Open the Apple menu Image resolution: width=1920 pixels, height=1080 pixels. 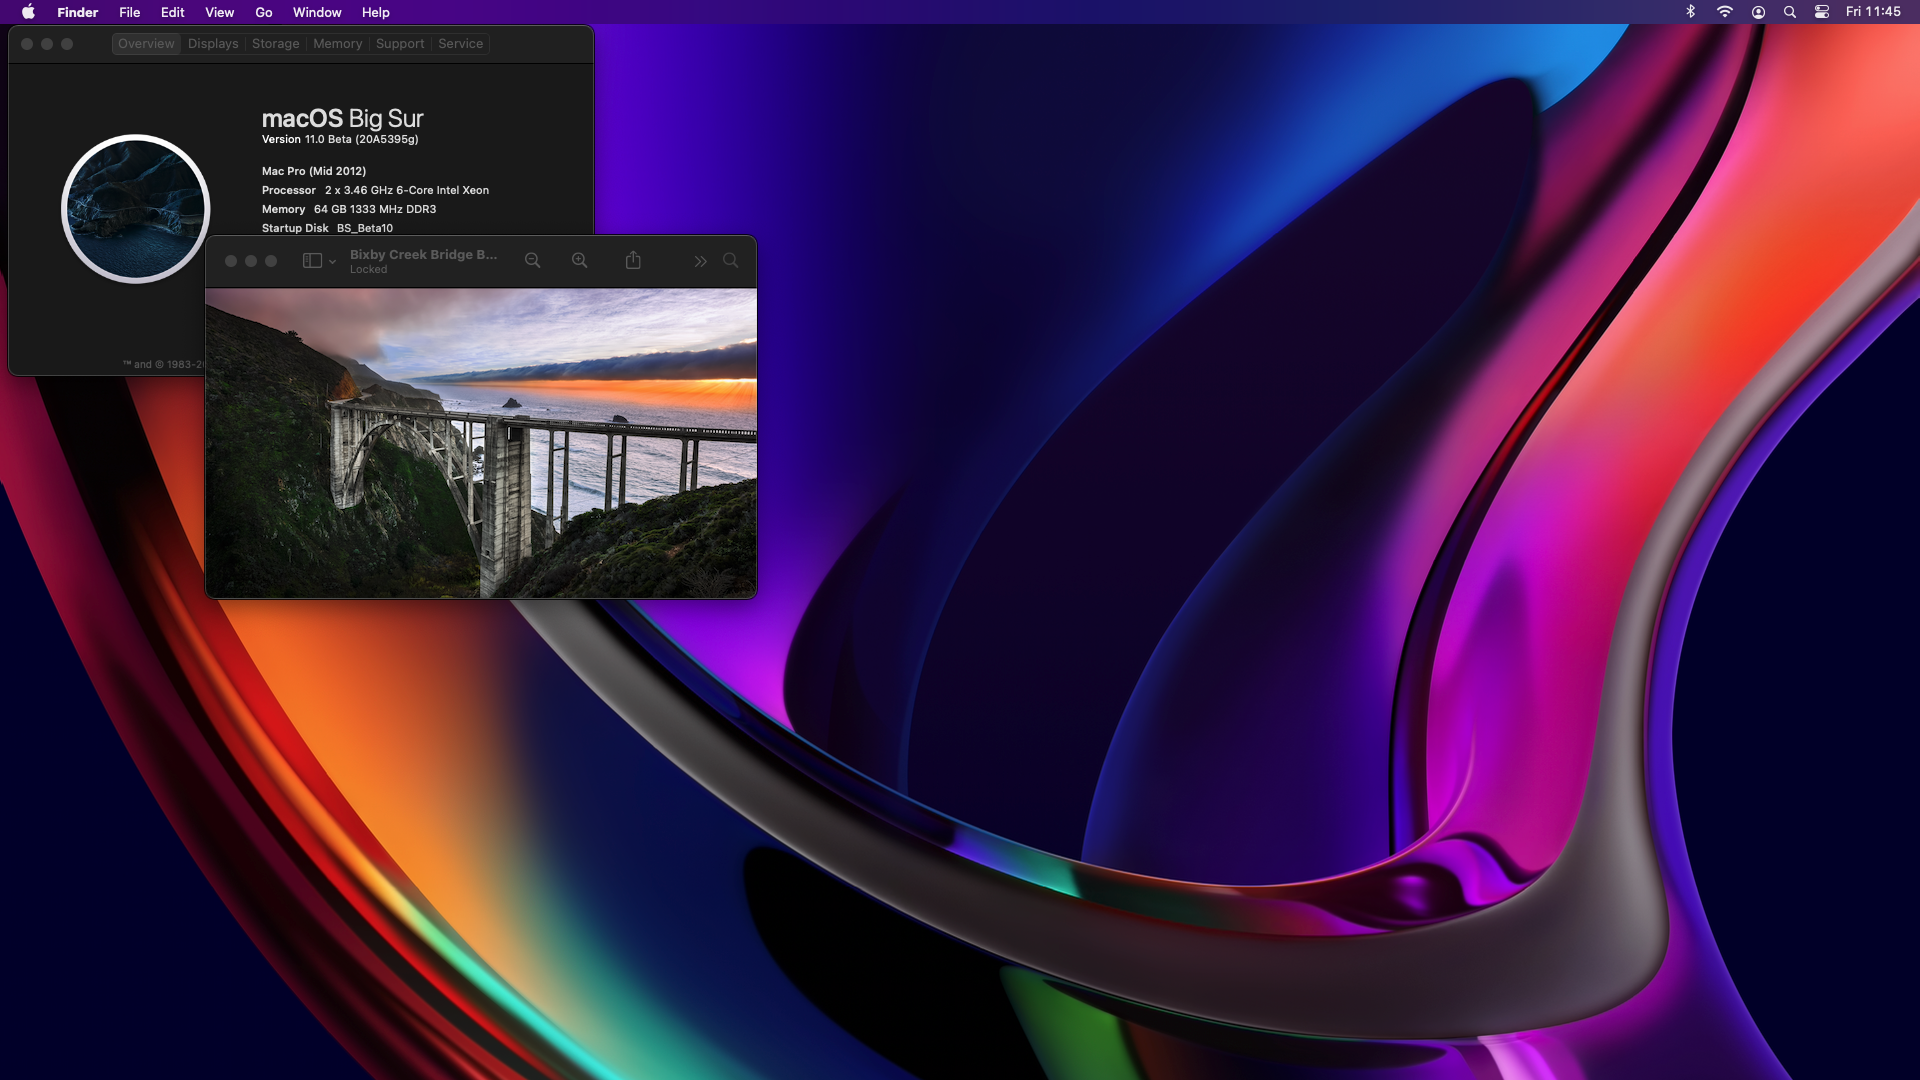(x=28, y=12)
